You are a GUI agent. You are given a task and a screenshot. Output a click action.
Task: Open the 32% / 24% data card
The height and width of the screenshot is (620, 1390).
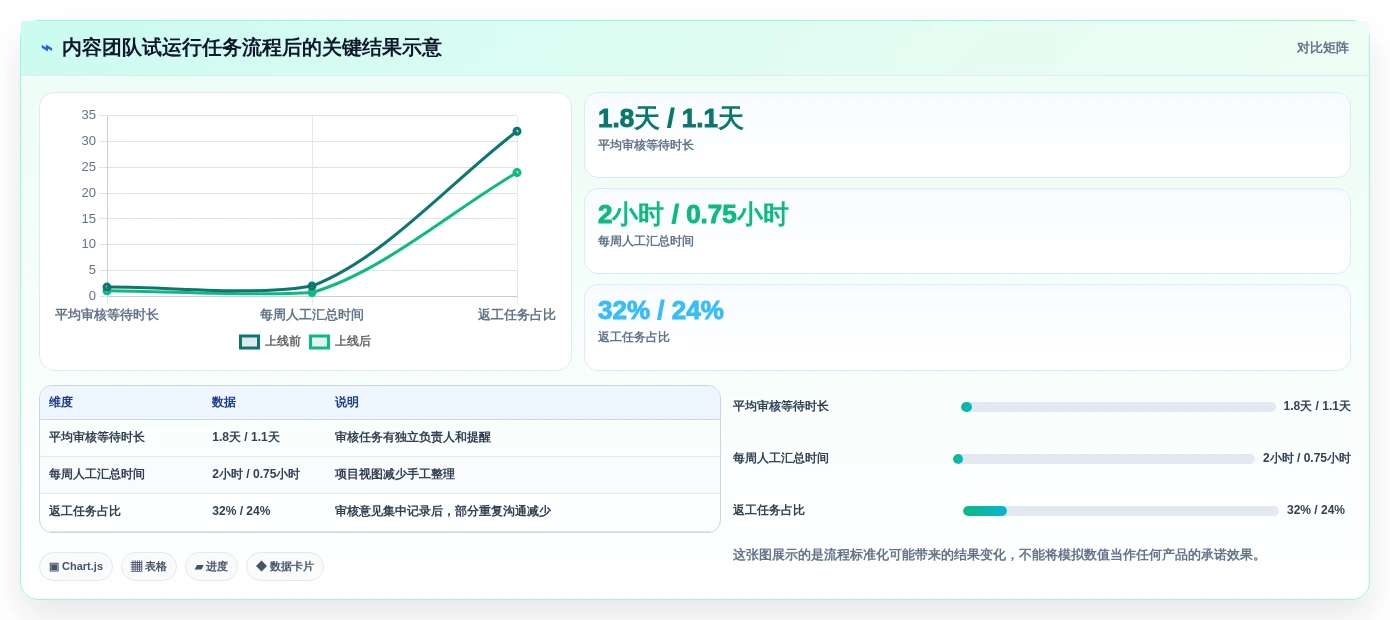pos(967,327)
